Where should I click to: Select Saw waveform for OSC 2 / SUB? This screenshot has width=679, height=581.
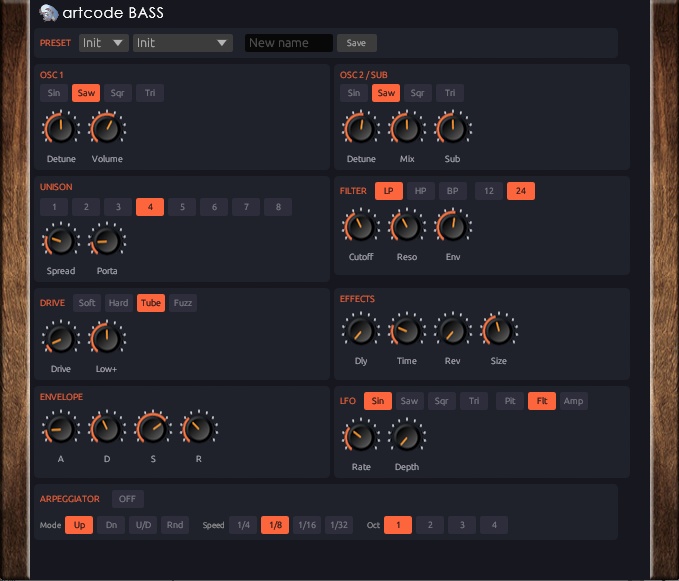(x=386, y=93)
